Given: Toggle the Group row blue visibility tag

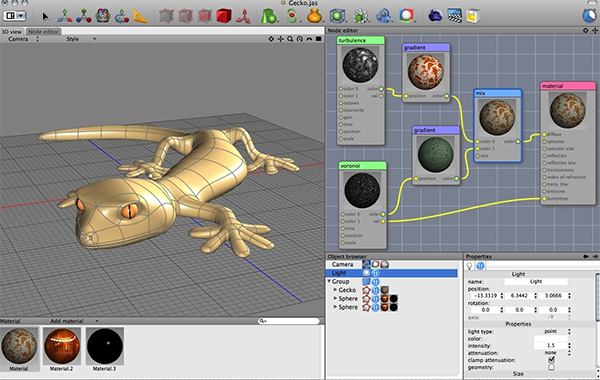Looking at the screenshot, I should click(x=376, y=282).
